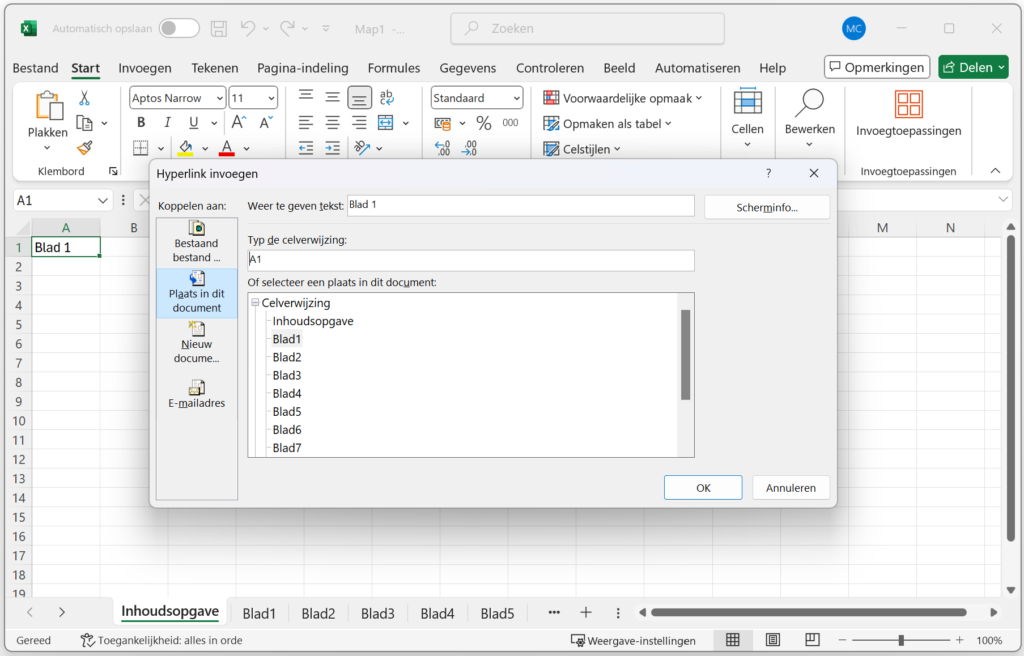
Task: Center text horizontally
Action: [x=332, y=123]
